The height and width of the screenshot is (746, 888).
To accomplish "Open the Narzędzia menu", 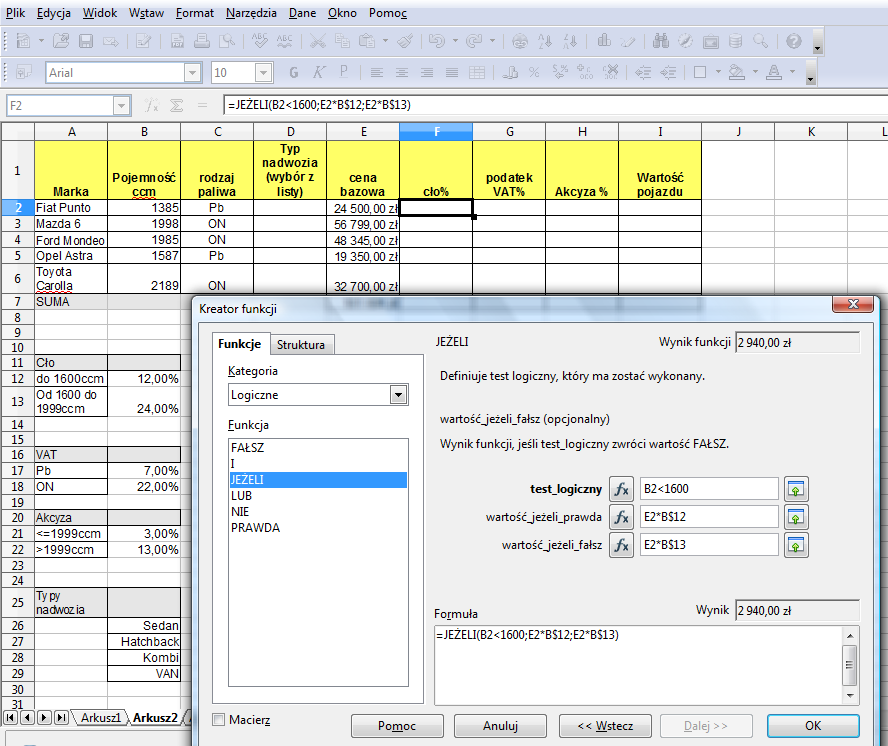I will [251, 12].
